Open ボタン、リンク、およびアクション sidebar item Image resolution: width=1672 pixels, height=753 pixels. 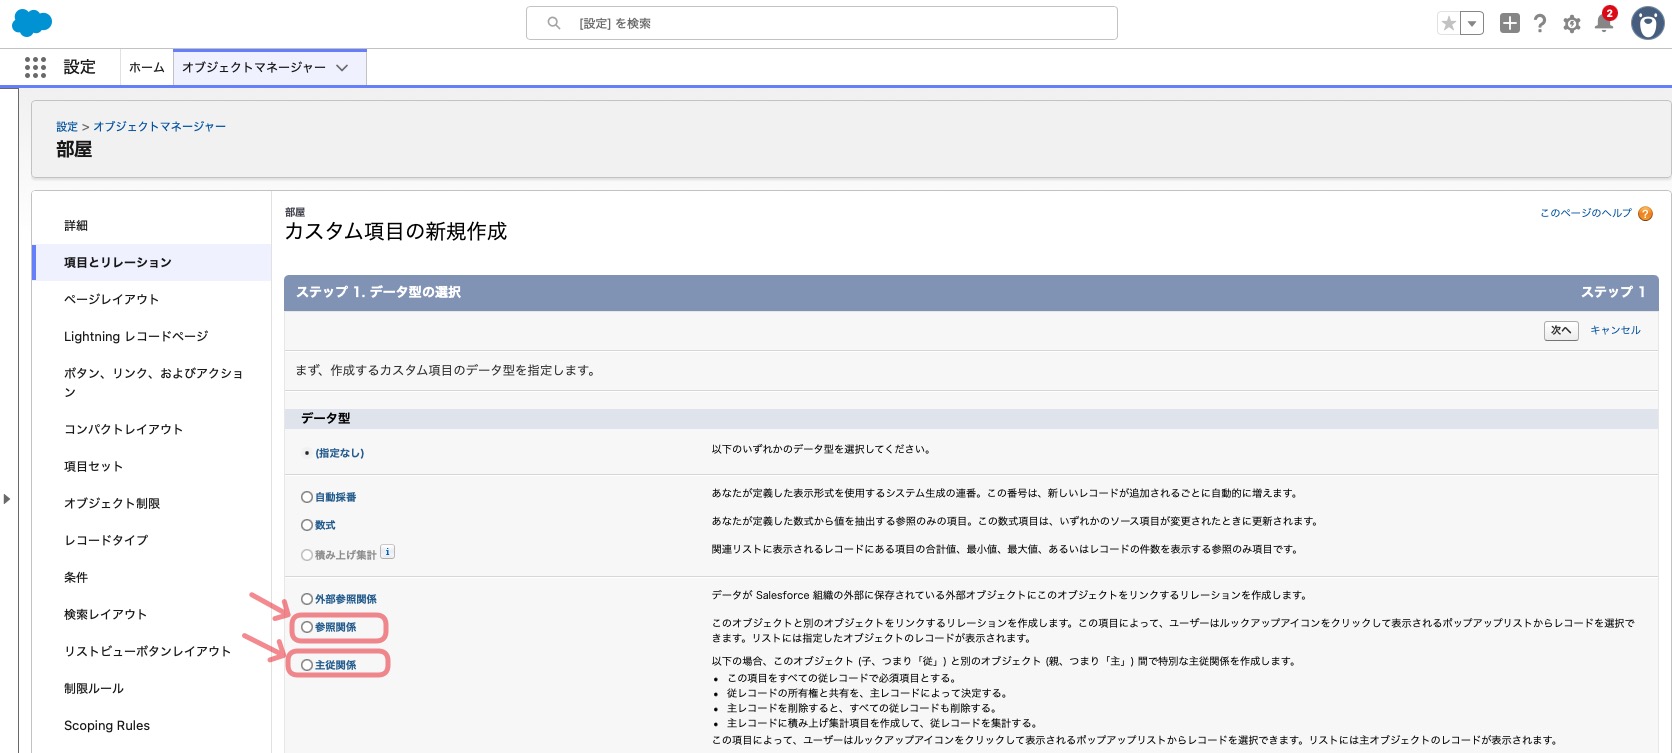coord(152,382)
